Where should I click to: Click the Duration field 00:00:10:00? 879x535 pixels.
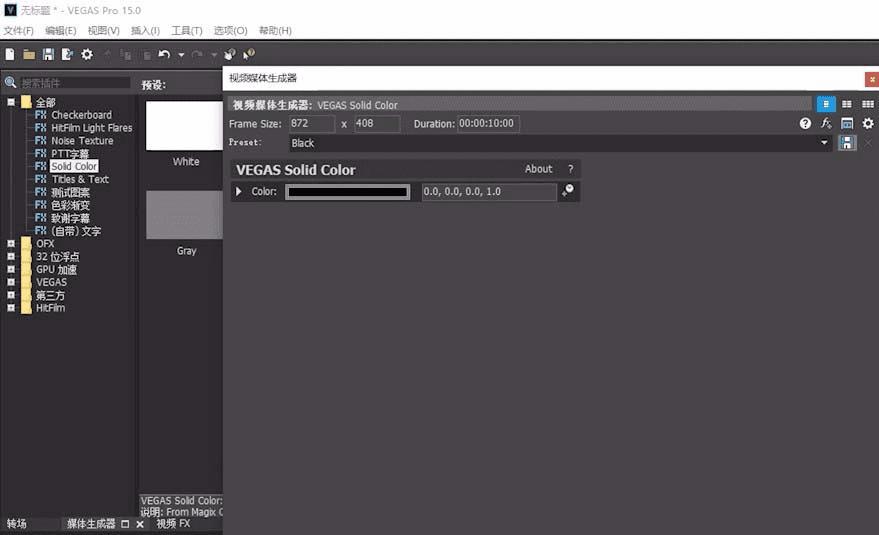click(488, 123)
